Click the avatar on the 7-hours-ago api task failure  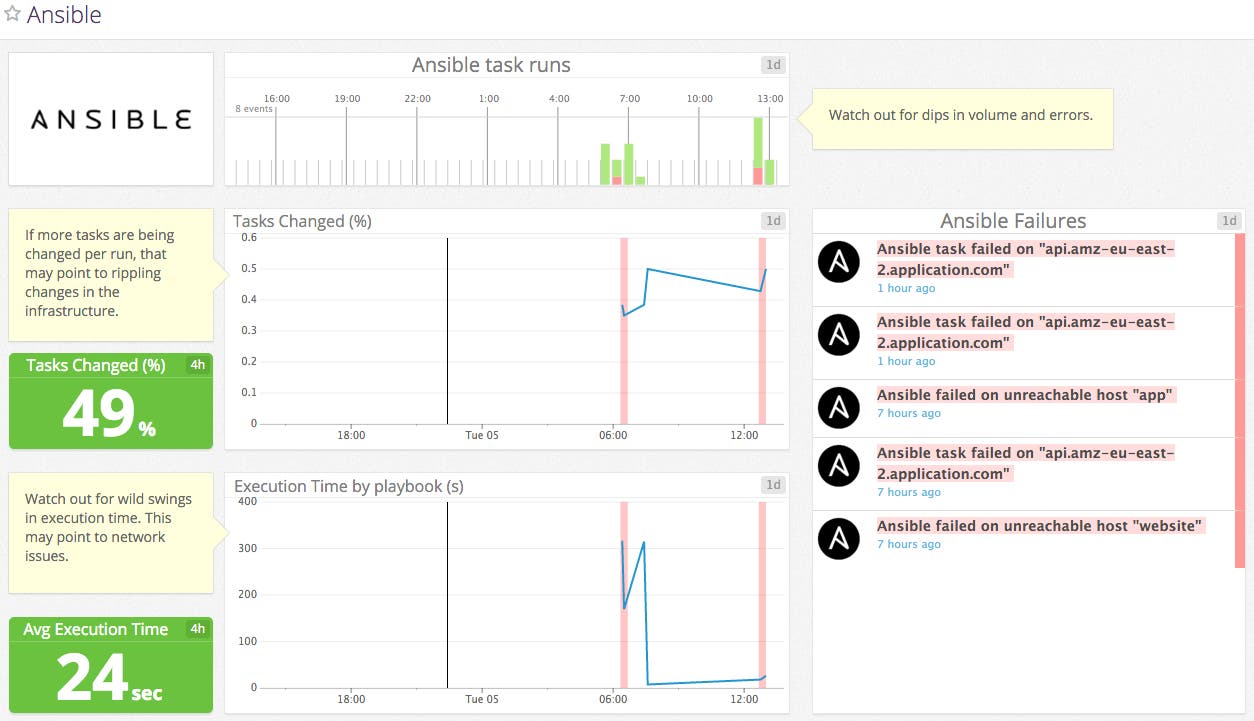pos(839,466)
